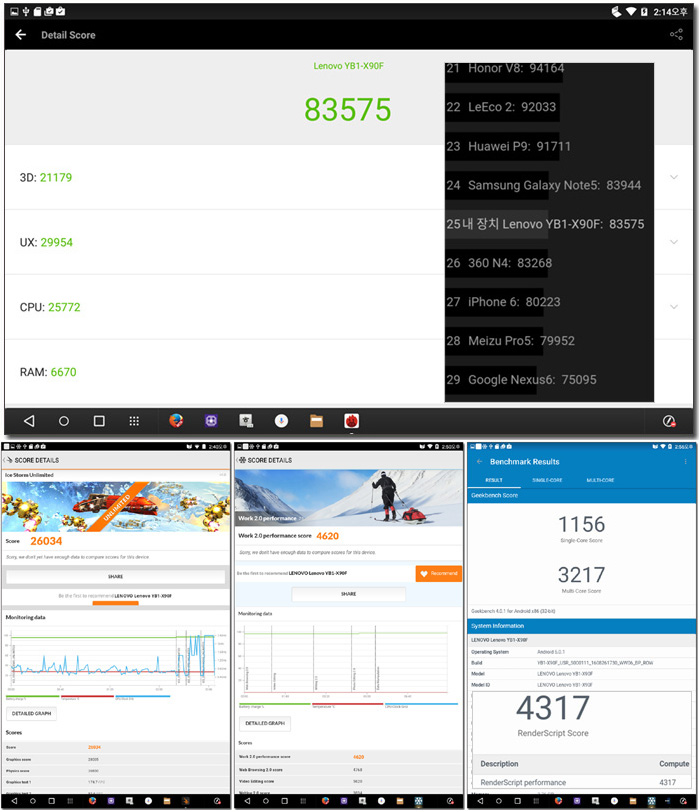Tap the Work 2.0 performance skier image

349,498
